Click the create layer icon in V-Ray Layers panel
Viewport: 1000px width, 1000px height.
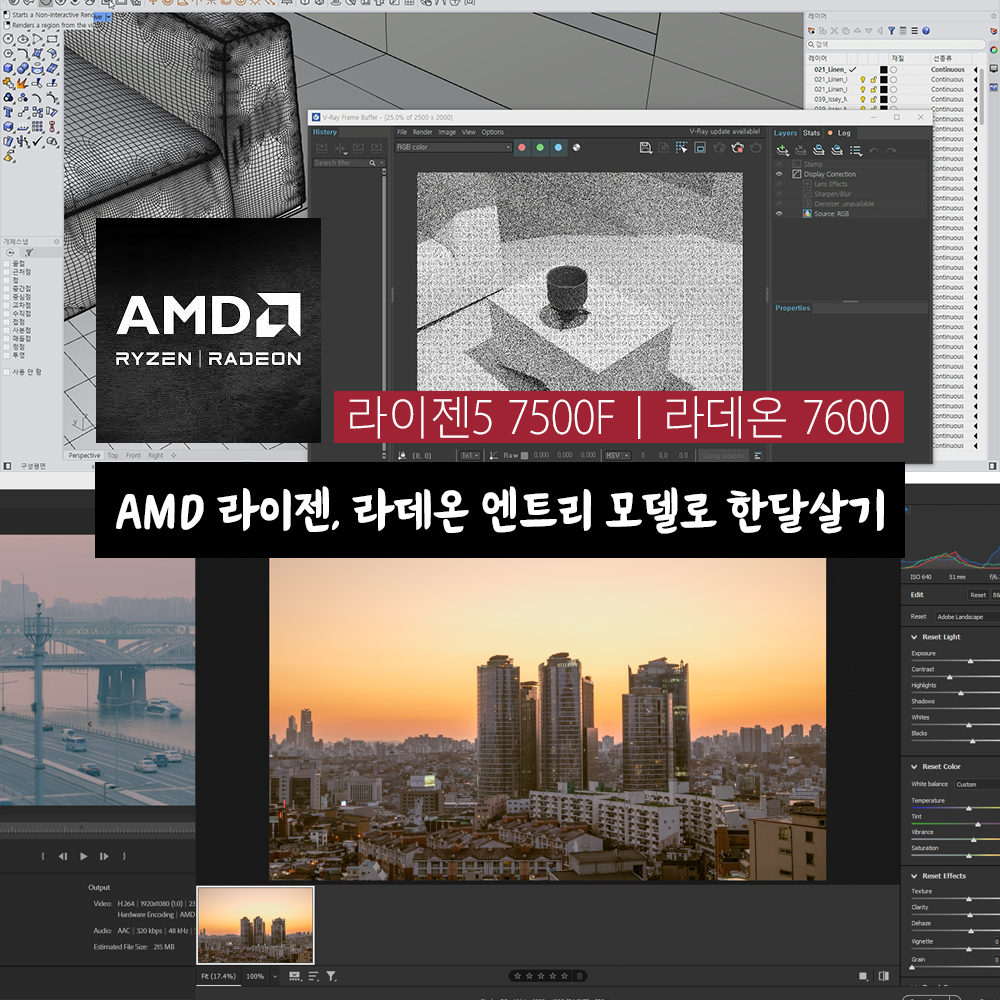783,151
